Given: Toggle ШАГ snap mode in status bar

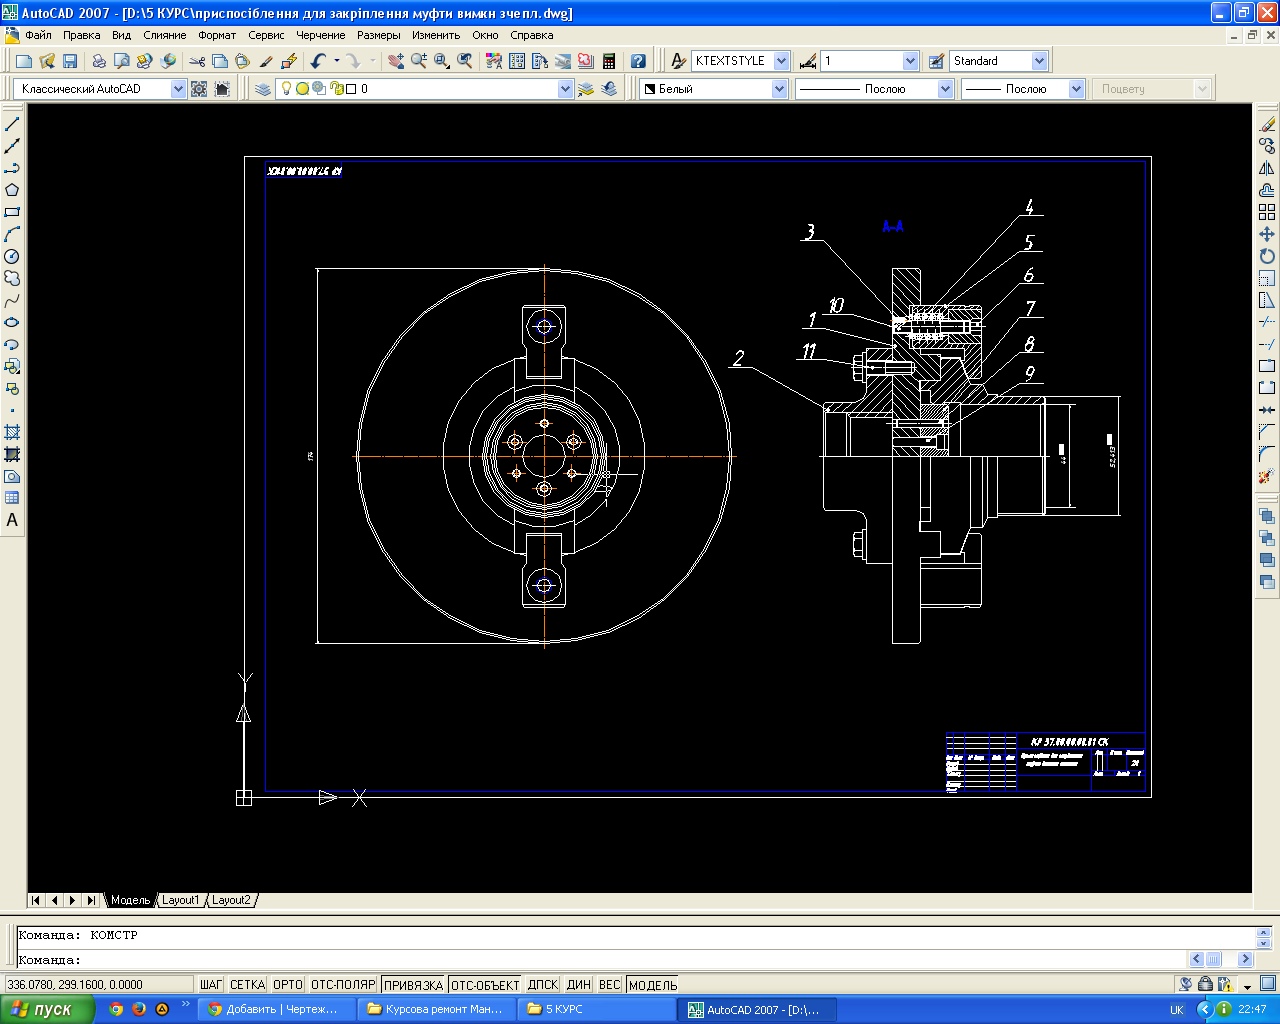Looking at the screenshot, I should tap(211, 985).
